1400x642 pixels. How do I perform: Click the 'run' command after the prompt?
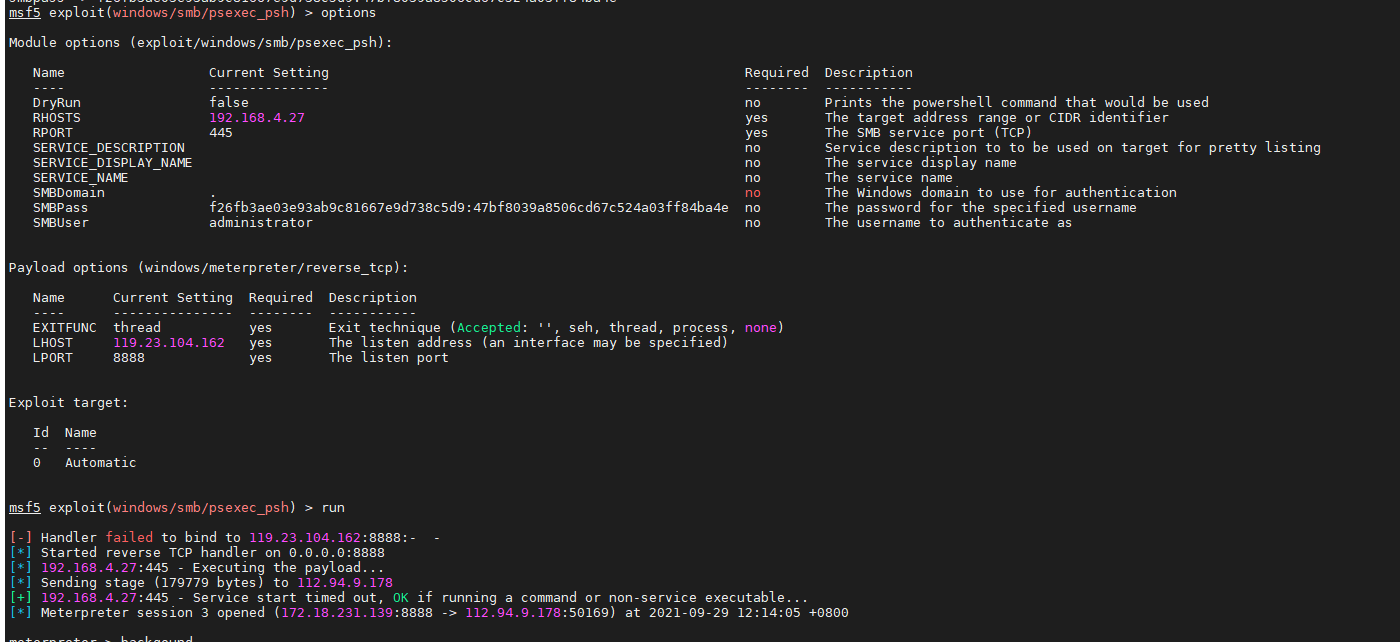(333, 507)
